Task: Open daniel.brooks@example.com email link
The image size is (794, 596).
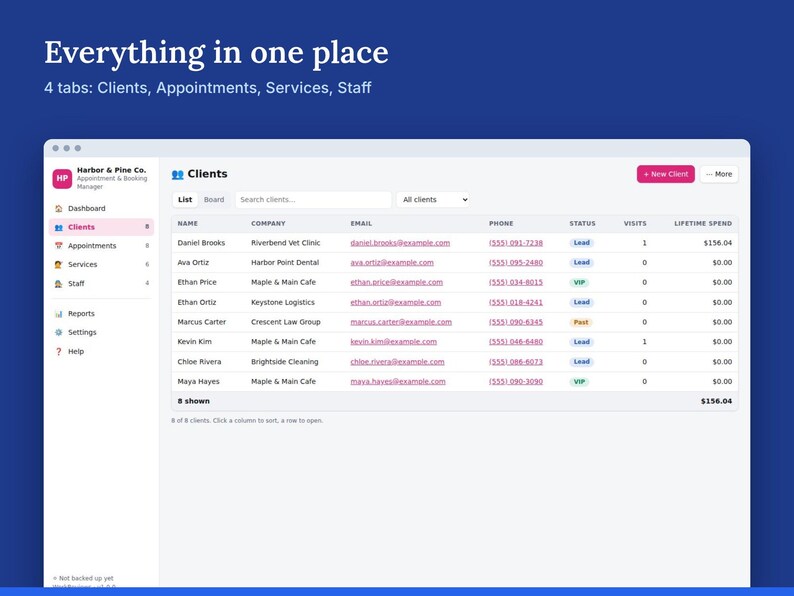Action: tap(400, 243)
